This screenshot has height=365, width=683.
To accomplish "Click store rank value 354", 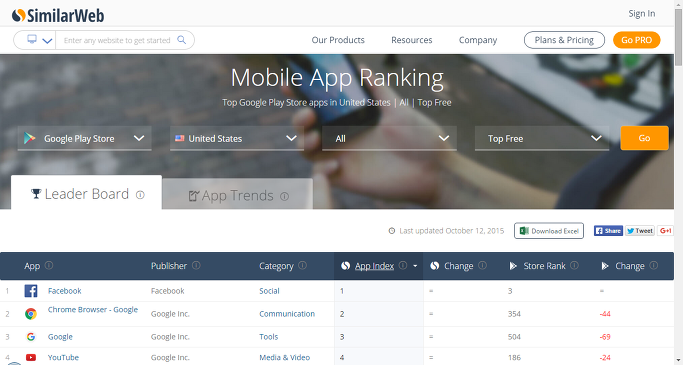I will pyautogui.click(x=514, y=314).
